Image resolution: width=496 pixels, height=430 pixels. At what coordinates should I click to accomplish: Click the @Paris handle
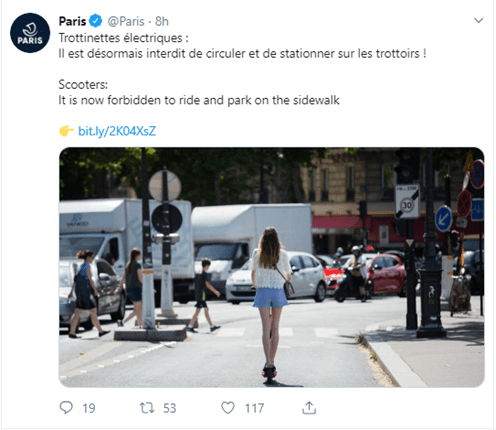click(126, 21)
